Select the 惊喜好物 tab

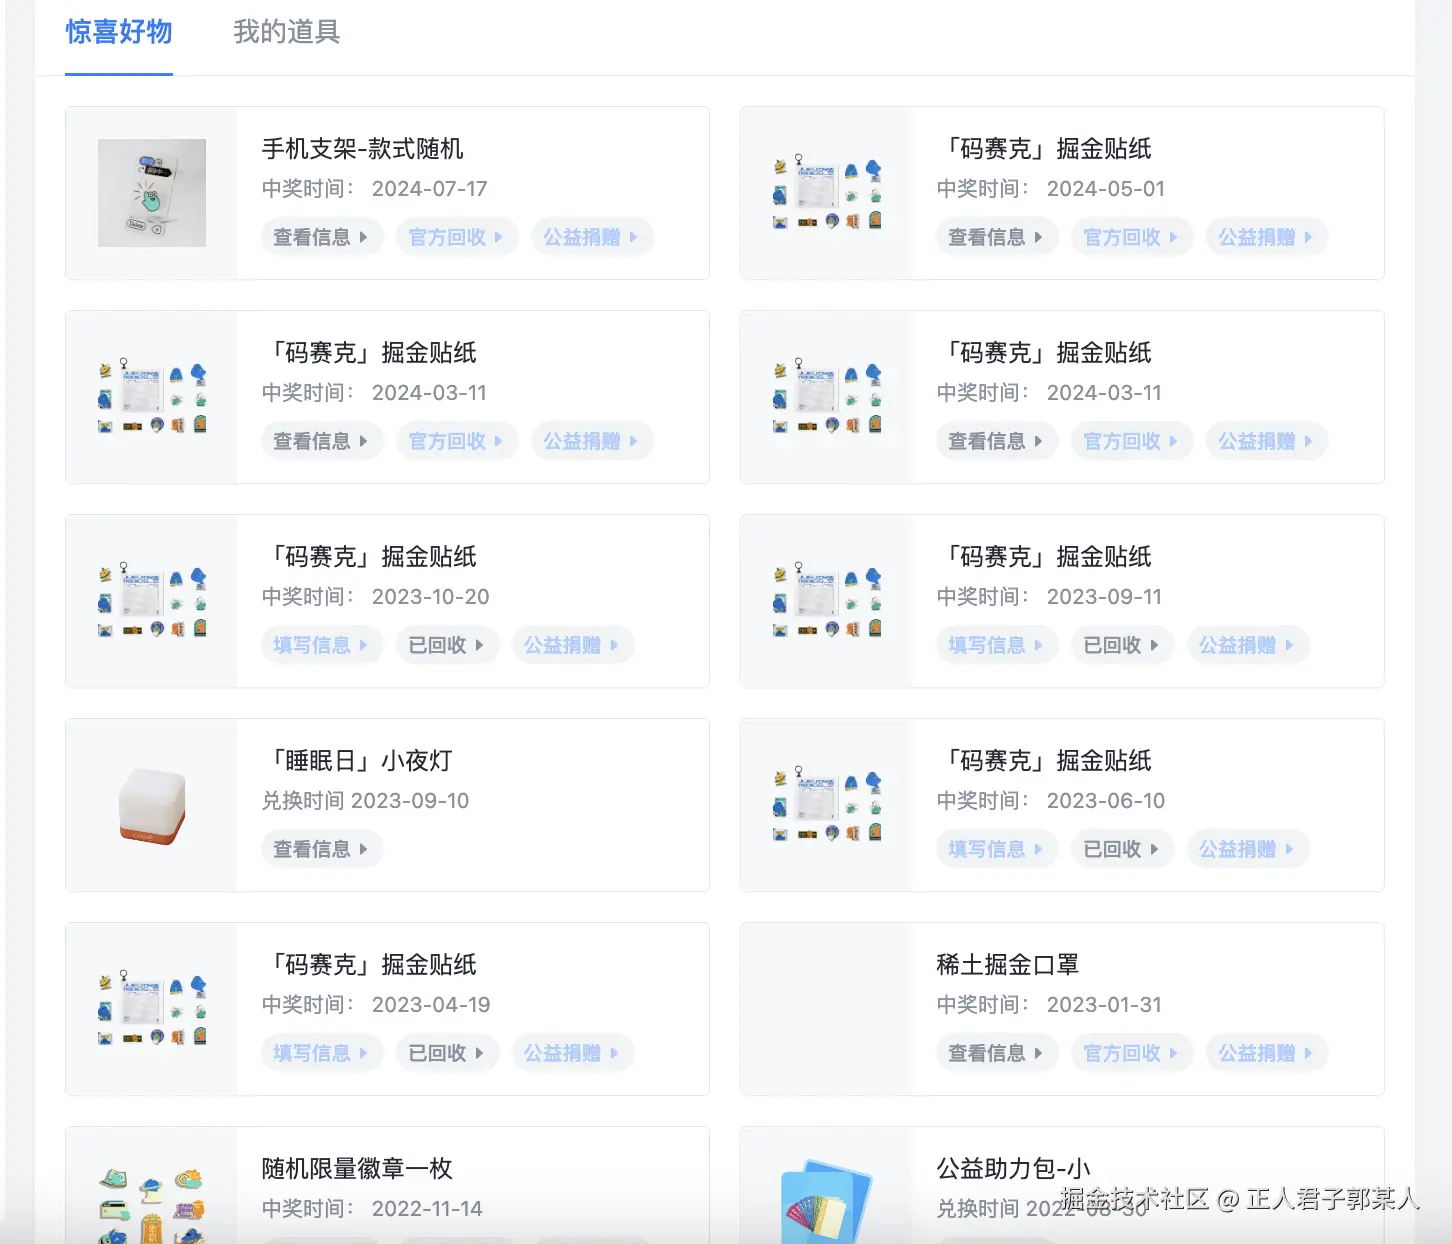pyautogui.click(x=118, y=33)
